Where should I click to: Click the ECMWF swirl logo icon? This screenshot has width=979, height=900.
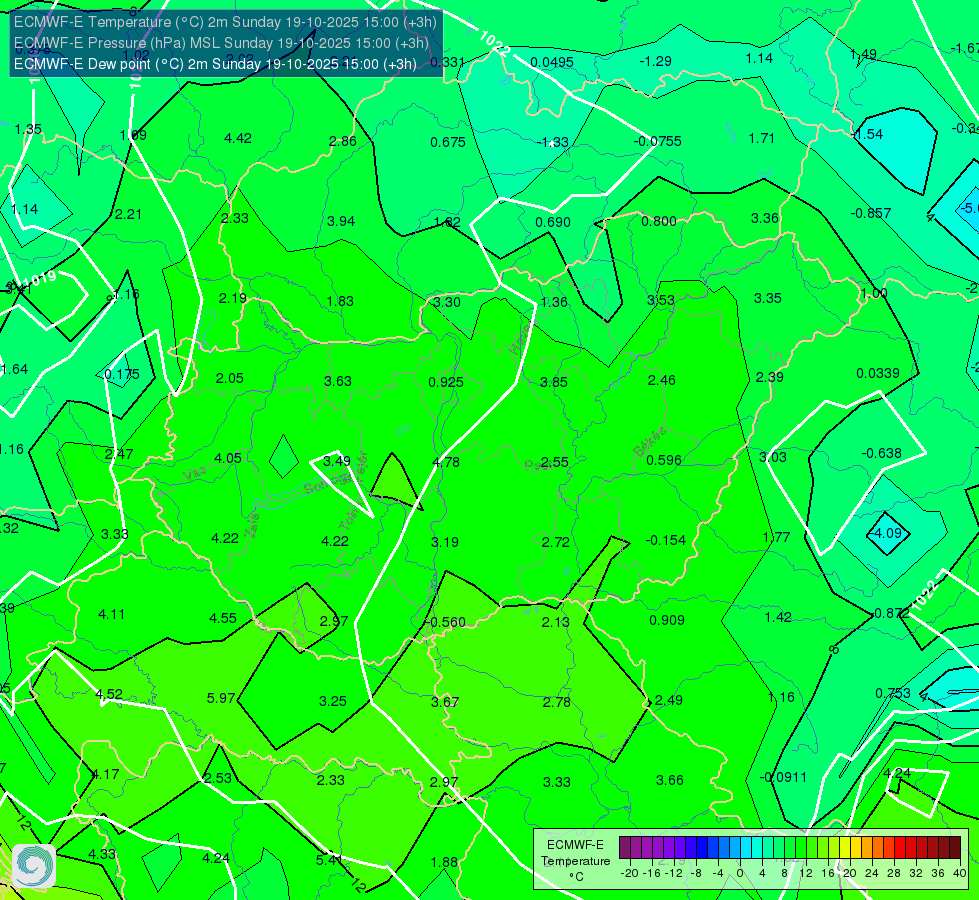(x=34, y=866)
